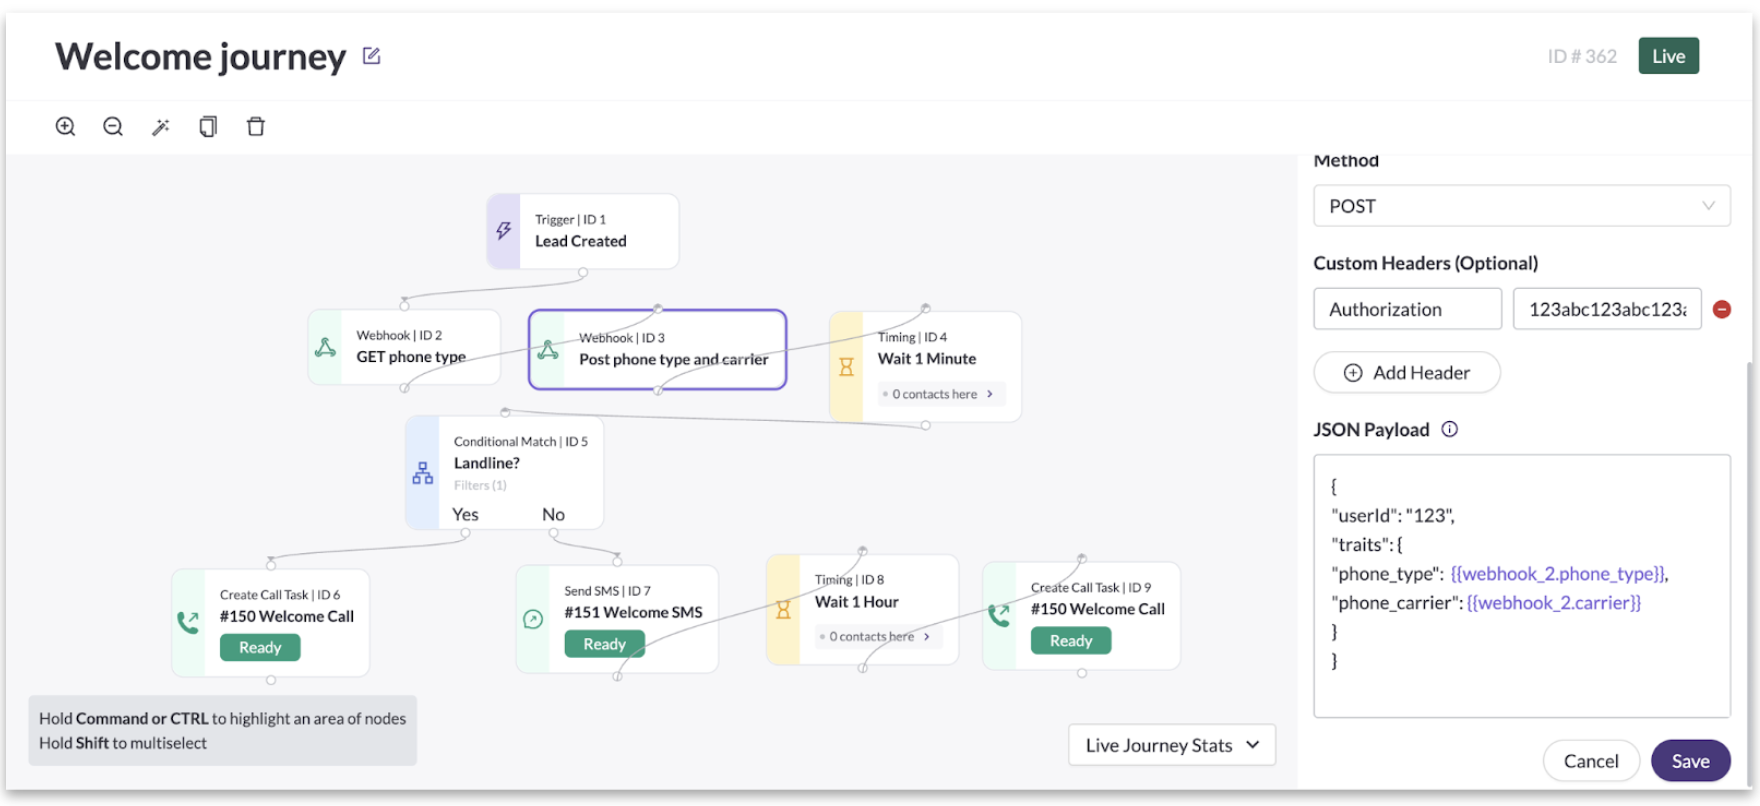1760x806 pixels.
Task: Click inside the JSON Payload text area
Action: (x=1521, y=586)
